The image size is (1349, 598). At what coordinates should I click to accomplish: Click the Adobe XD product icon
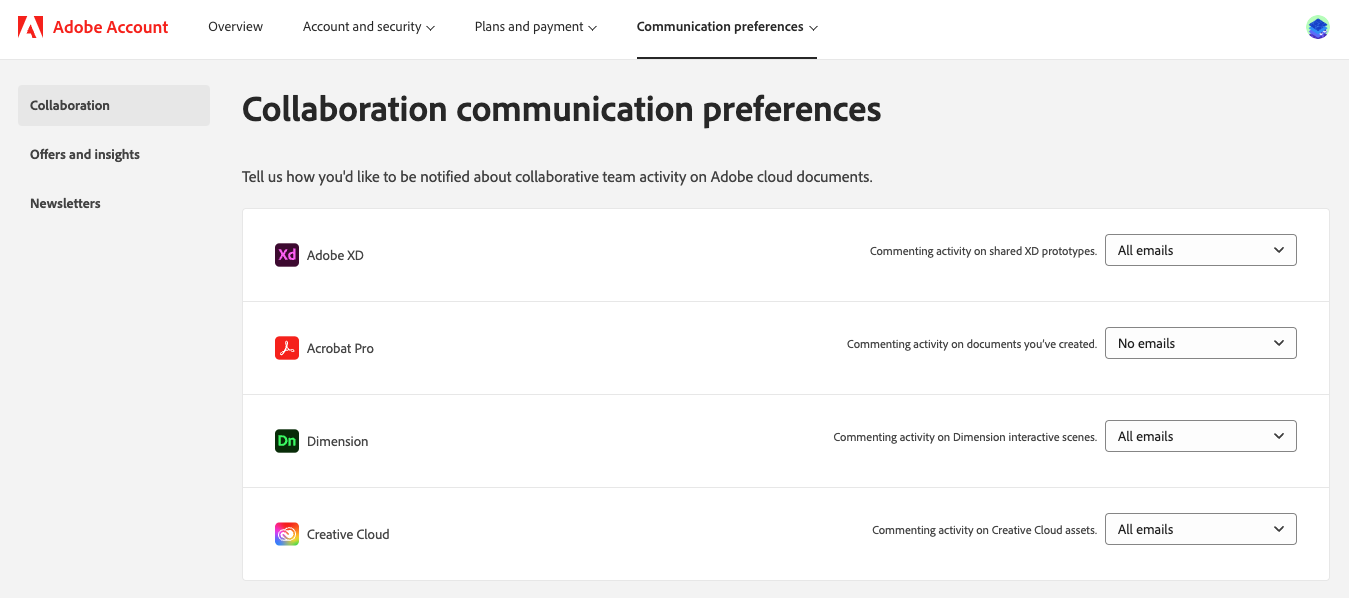[x=287, y=255]
